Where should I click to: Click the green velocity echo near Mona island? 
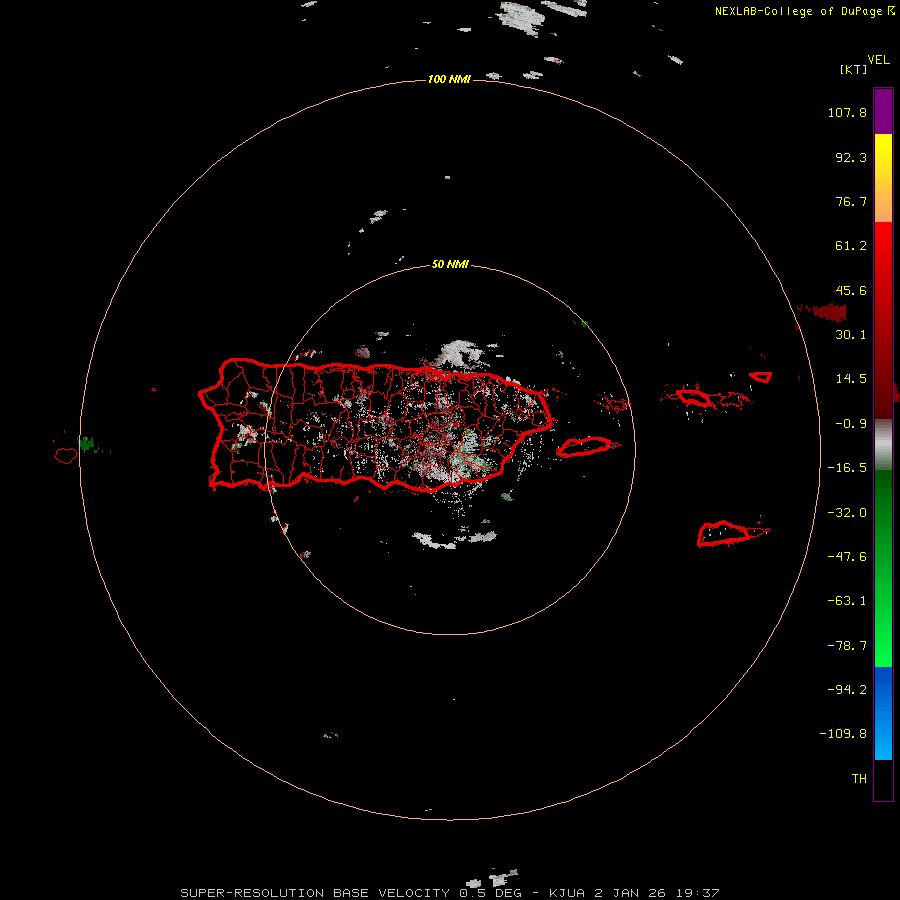(x=87, y=444)
